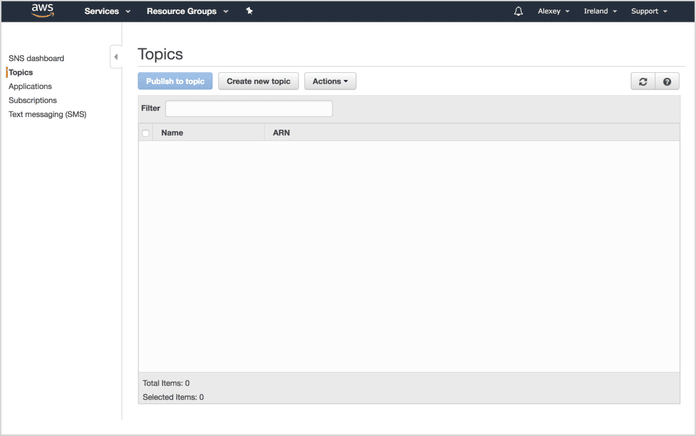
Task: Refresh the topics list
Action: (x=643, y=82)
